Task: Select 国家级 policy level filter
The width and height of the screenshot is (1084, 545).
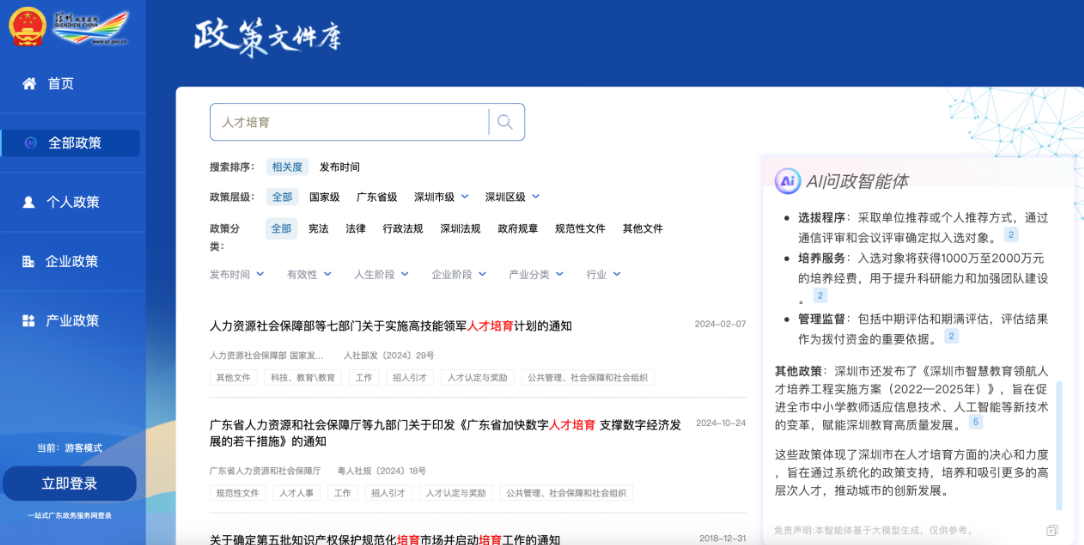Action: (324, 197)
